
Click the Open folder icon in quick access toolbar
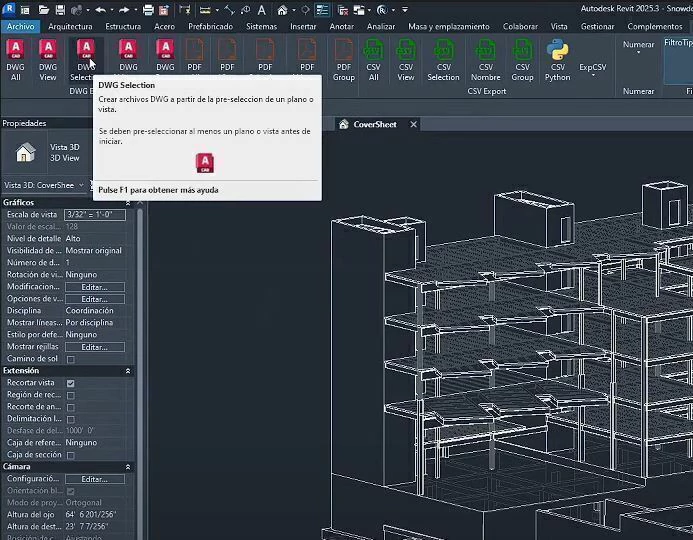[x=43, y=10]
